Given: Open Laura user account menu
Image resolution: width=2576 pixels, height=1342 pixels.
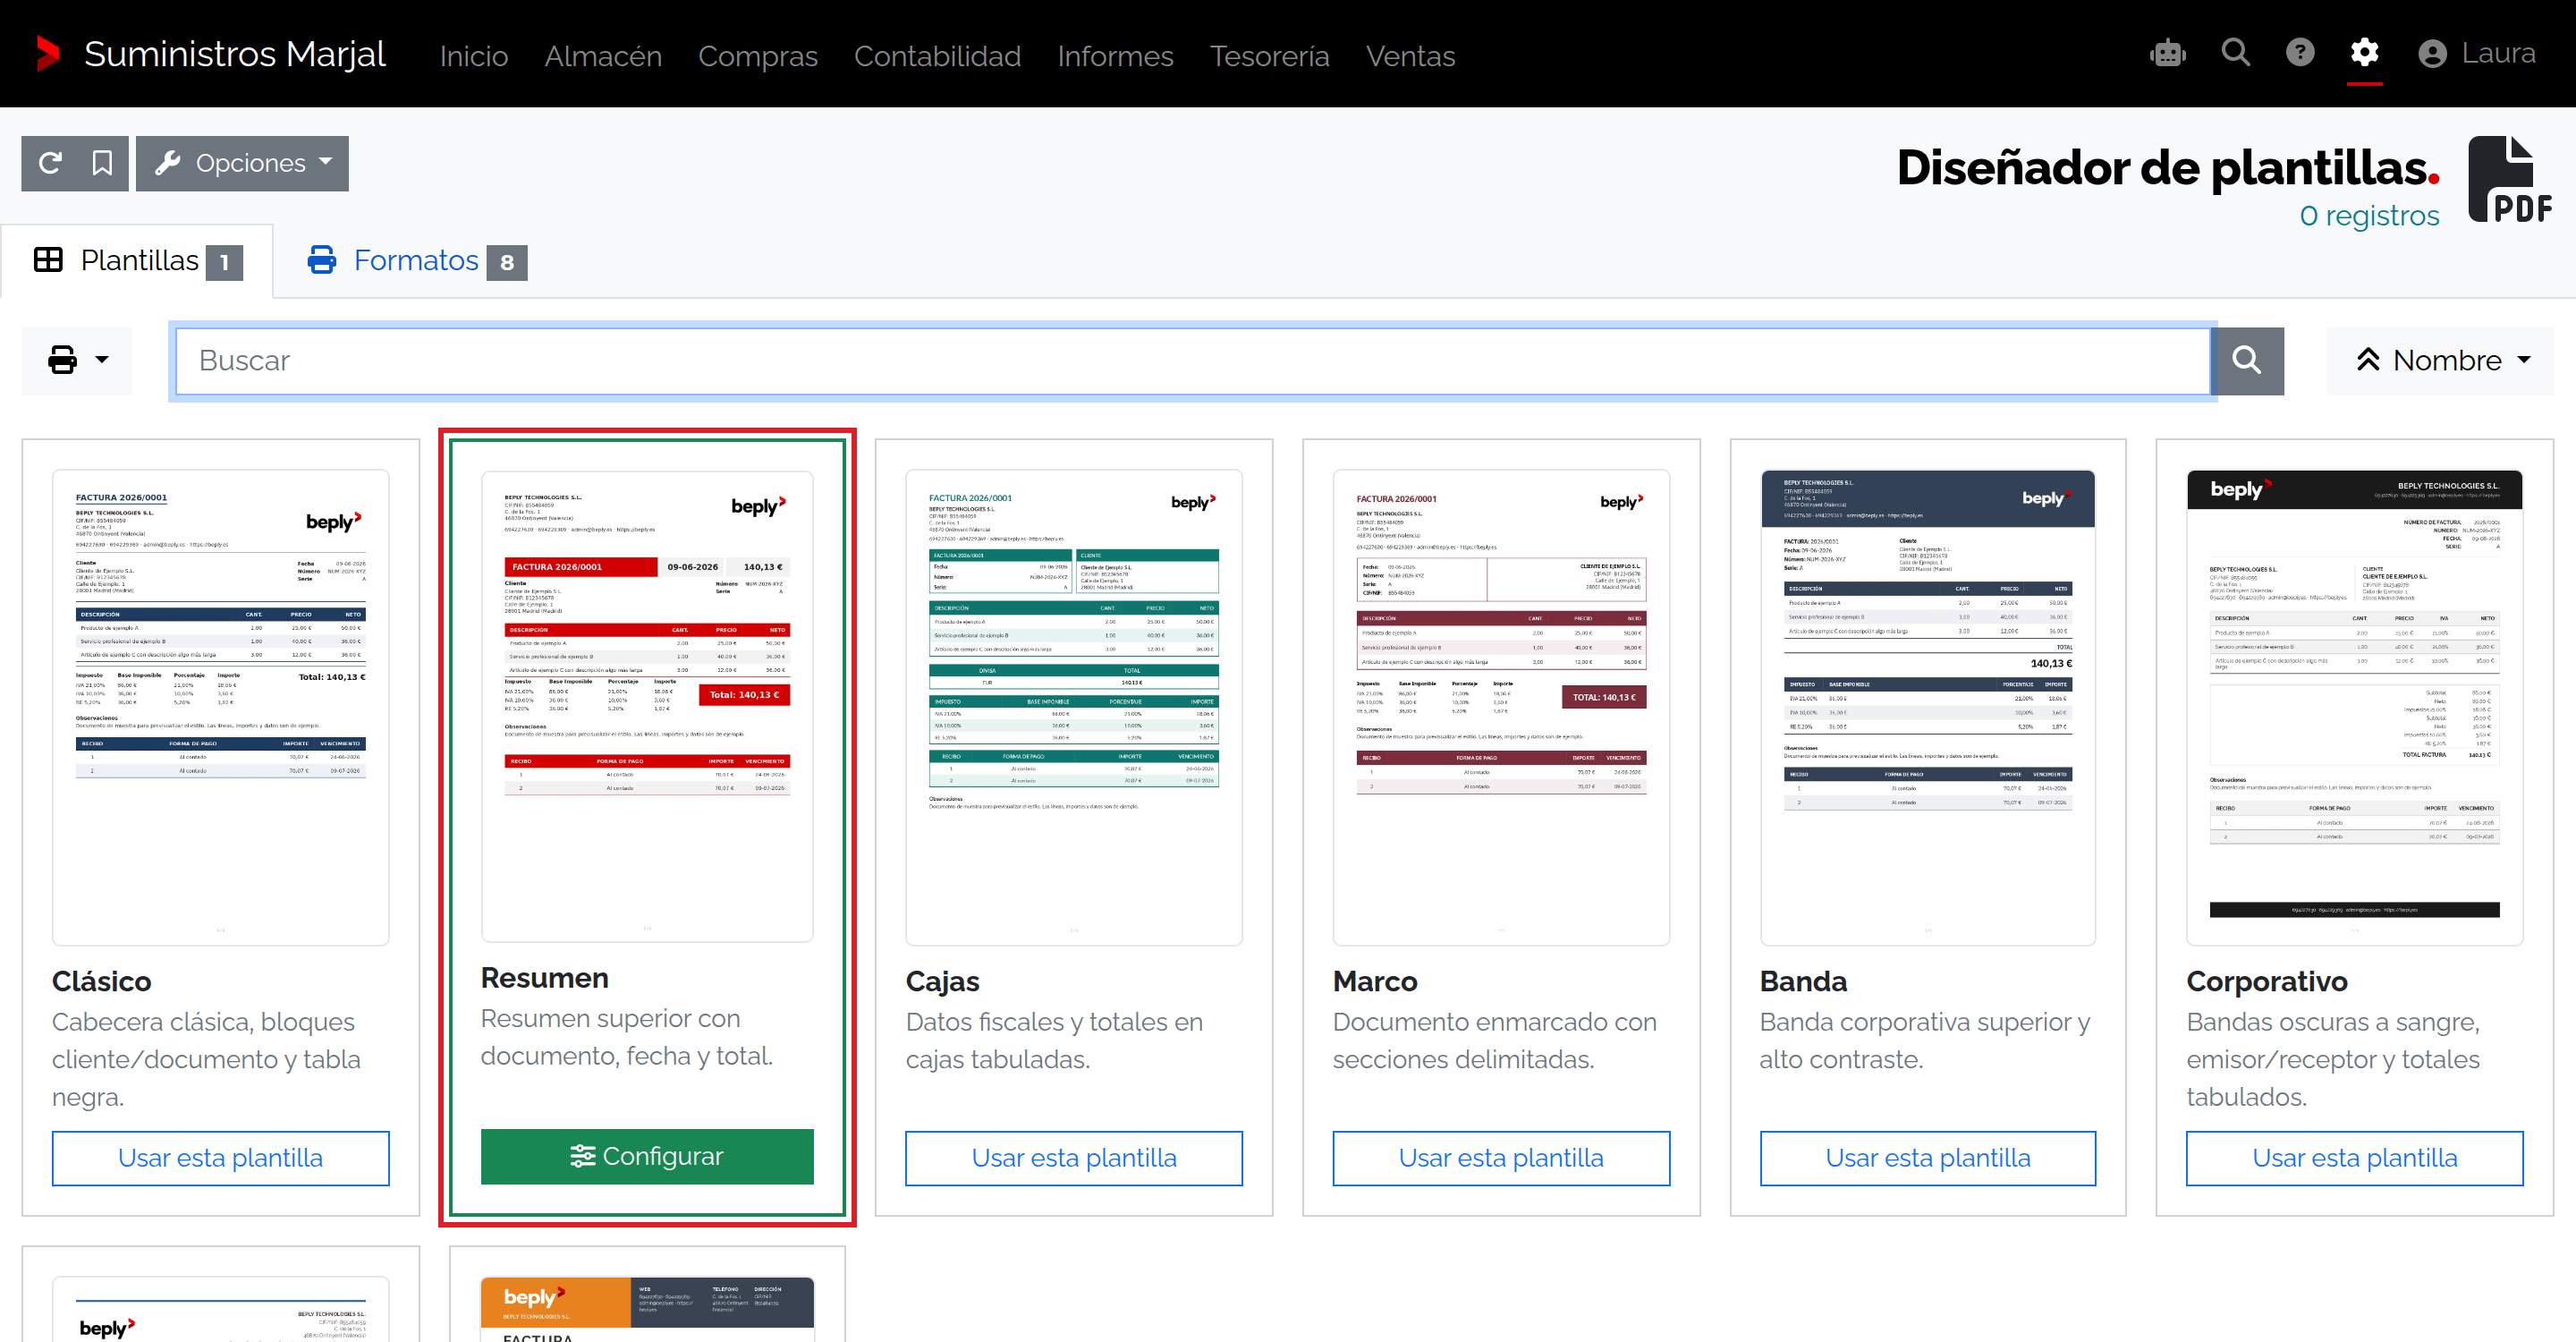Looking at the screenshot, I should click(2476, 53).
